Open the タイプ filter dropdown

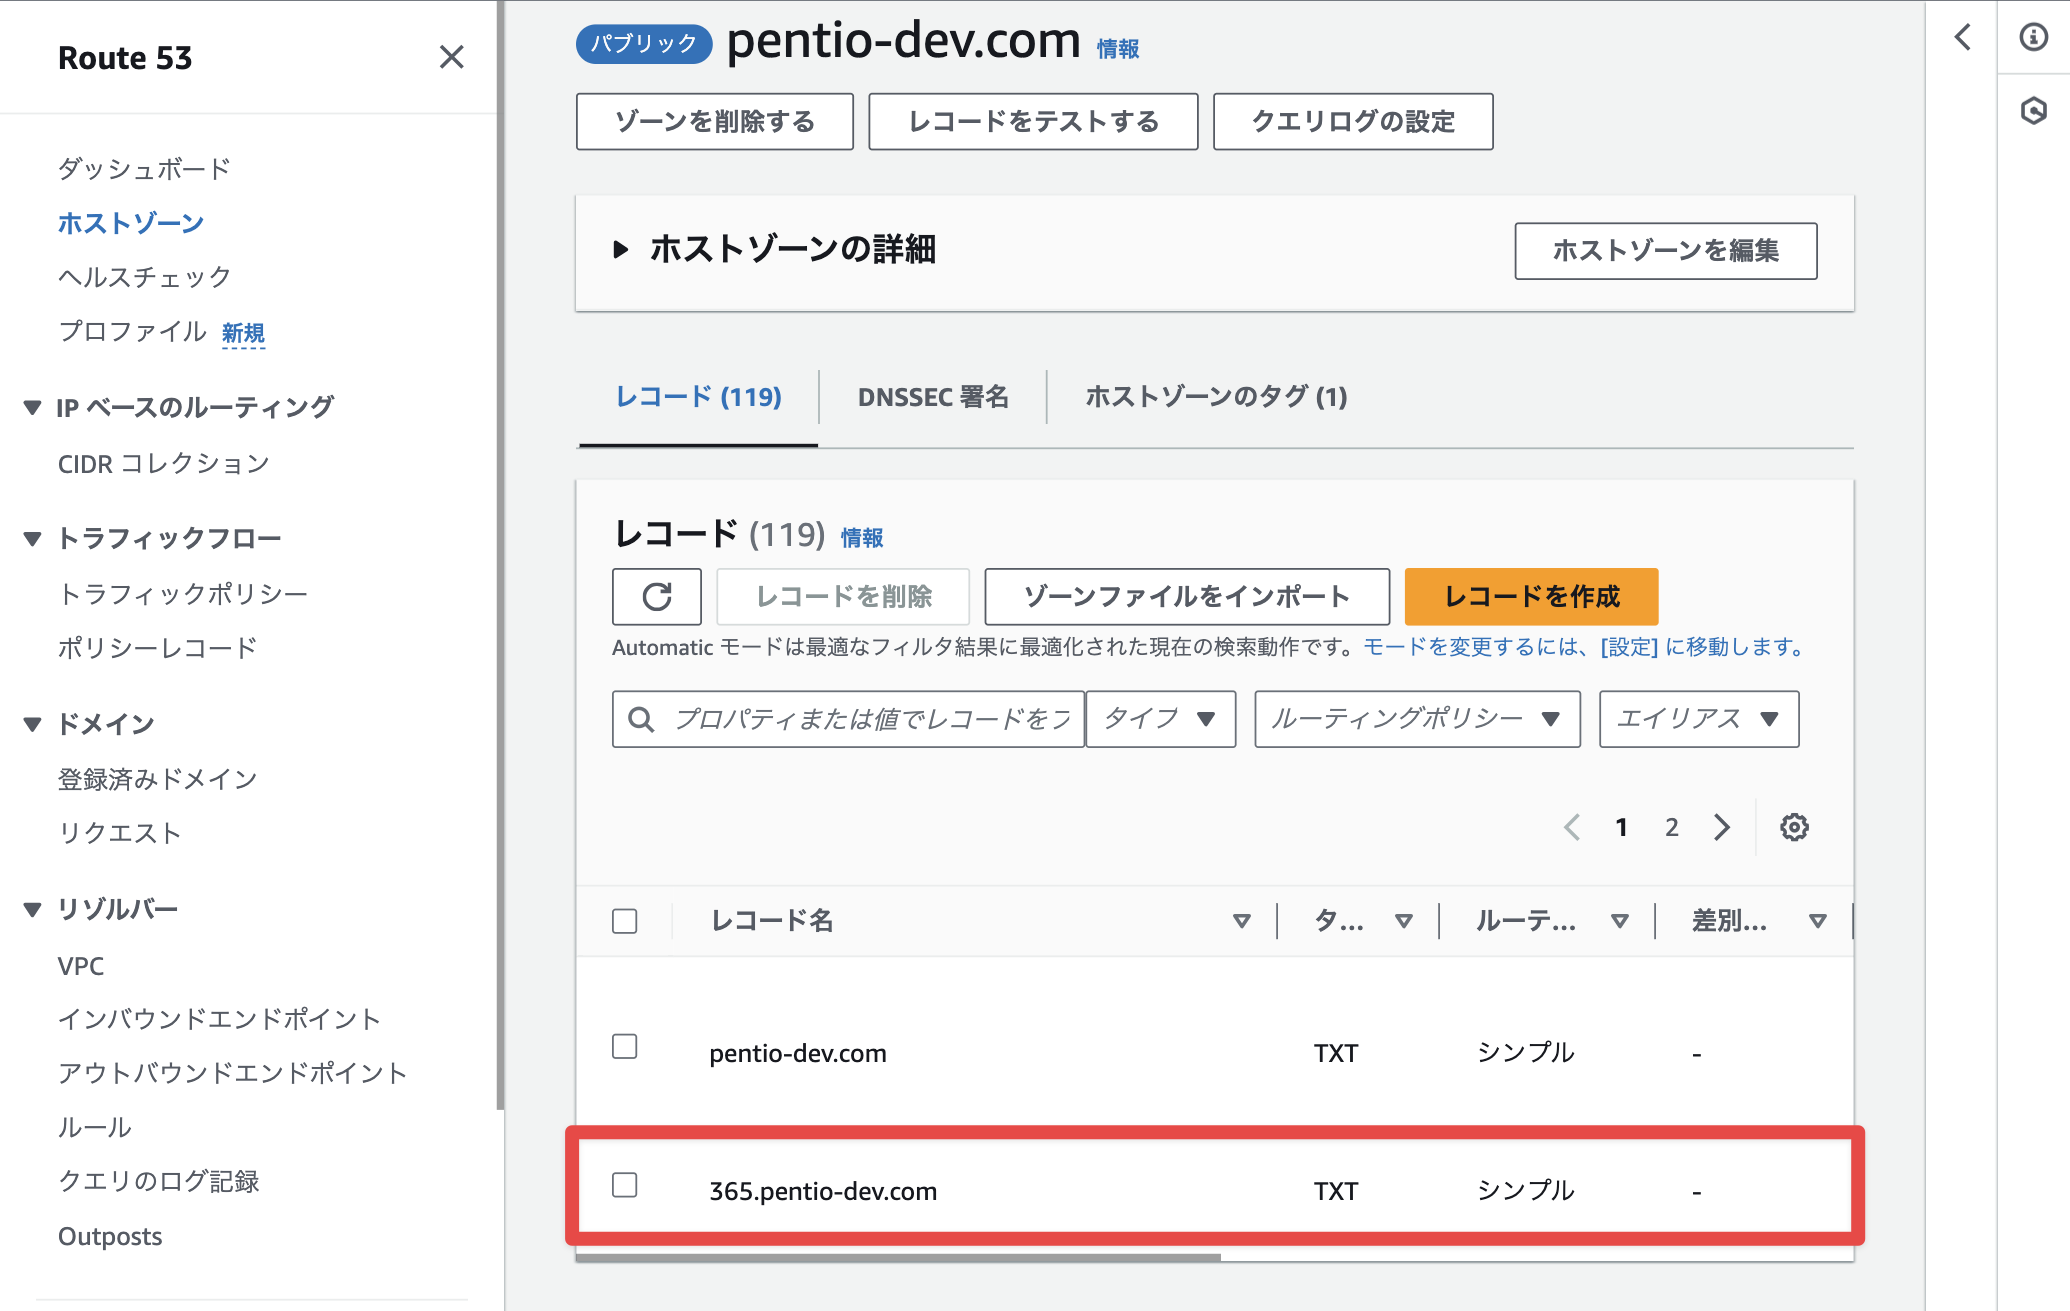click(x=1161, y=719)
